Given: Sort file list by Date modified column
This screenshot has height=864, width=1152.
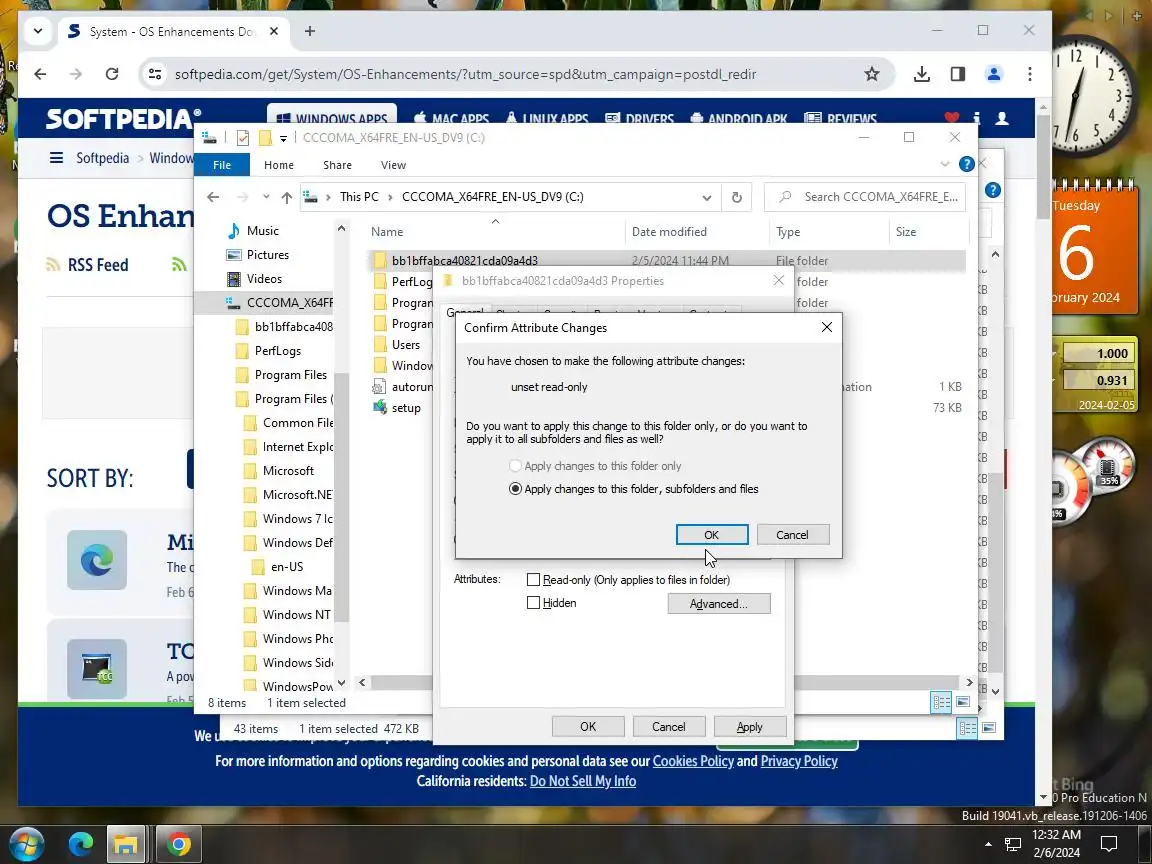Looking at the screenshot, I should (x=669, y=231).
